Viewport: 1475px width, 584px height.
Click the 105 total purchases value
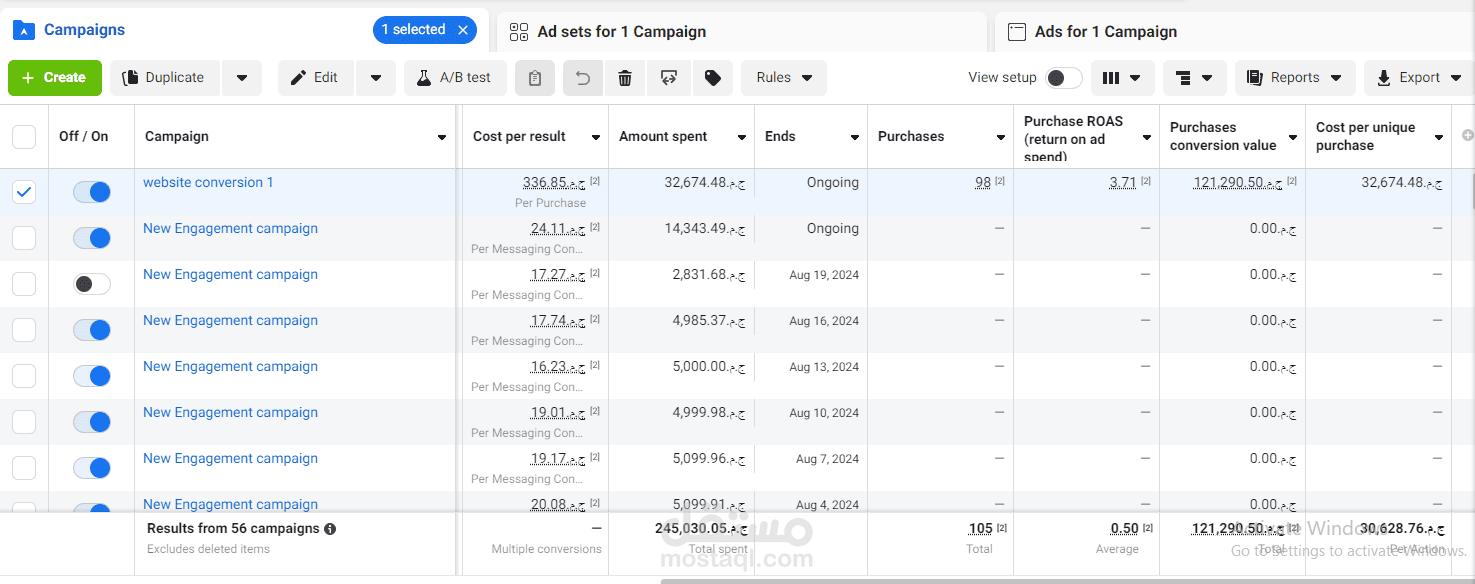(x=981, y=528)
